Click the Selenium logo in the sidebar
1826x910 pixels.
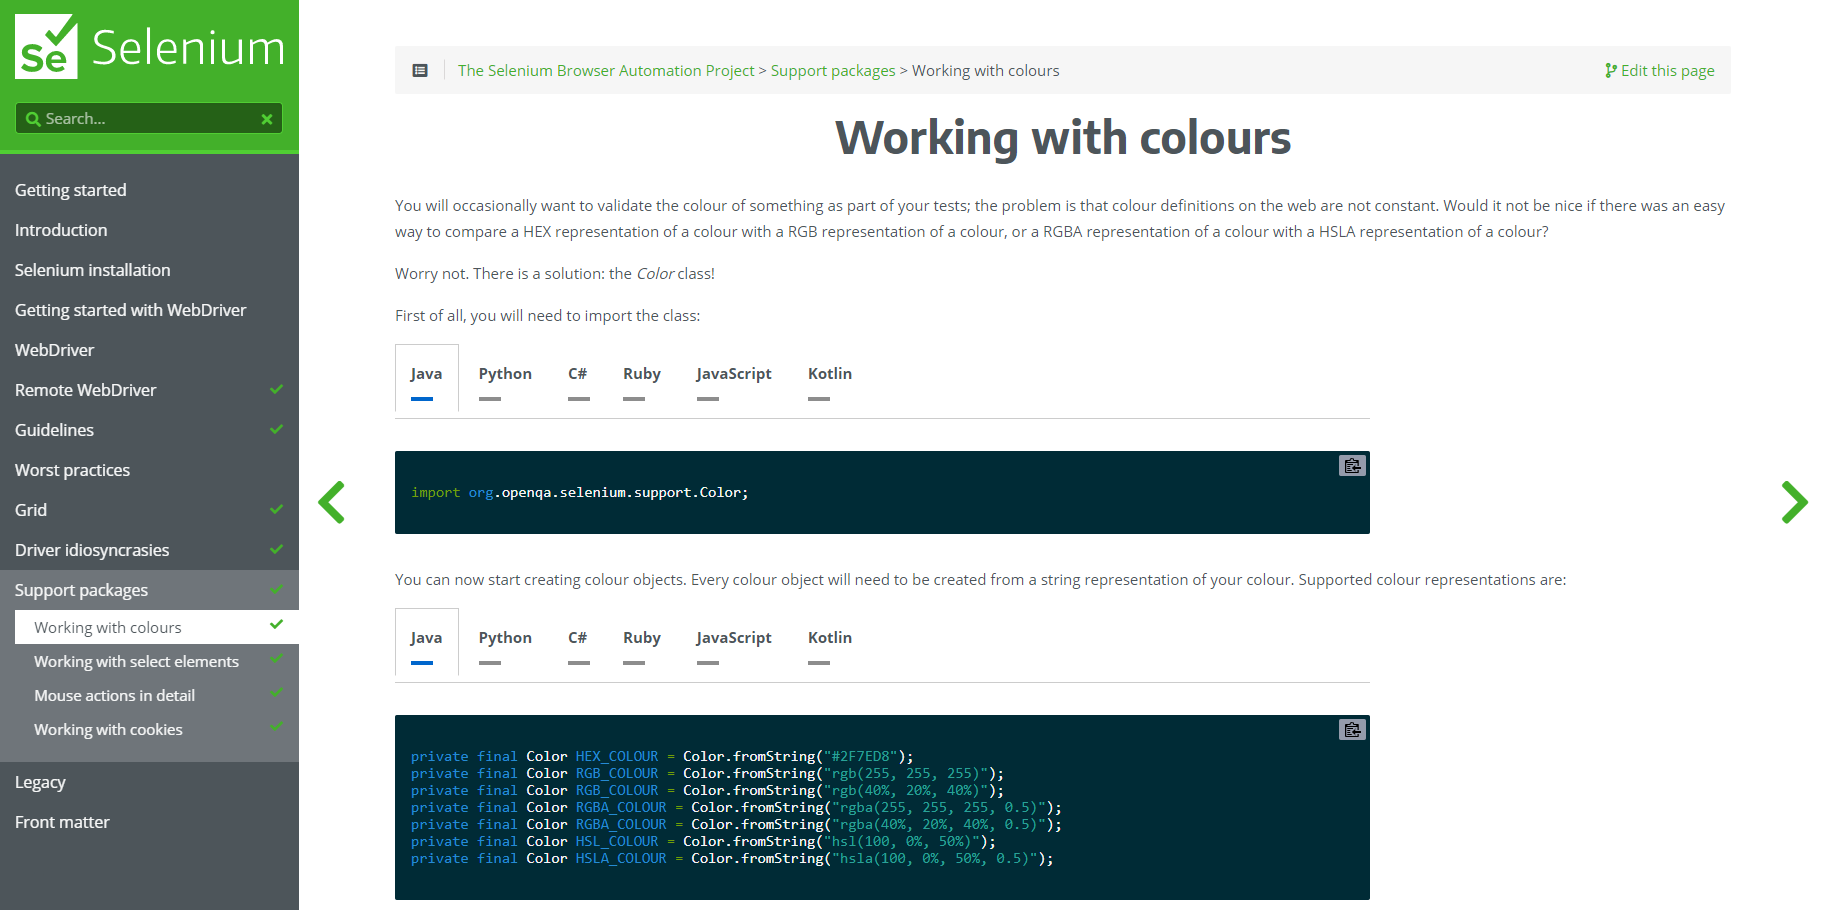148,46
